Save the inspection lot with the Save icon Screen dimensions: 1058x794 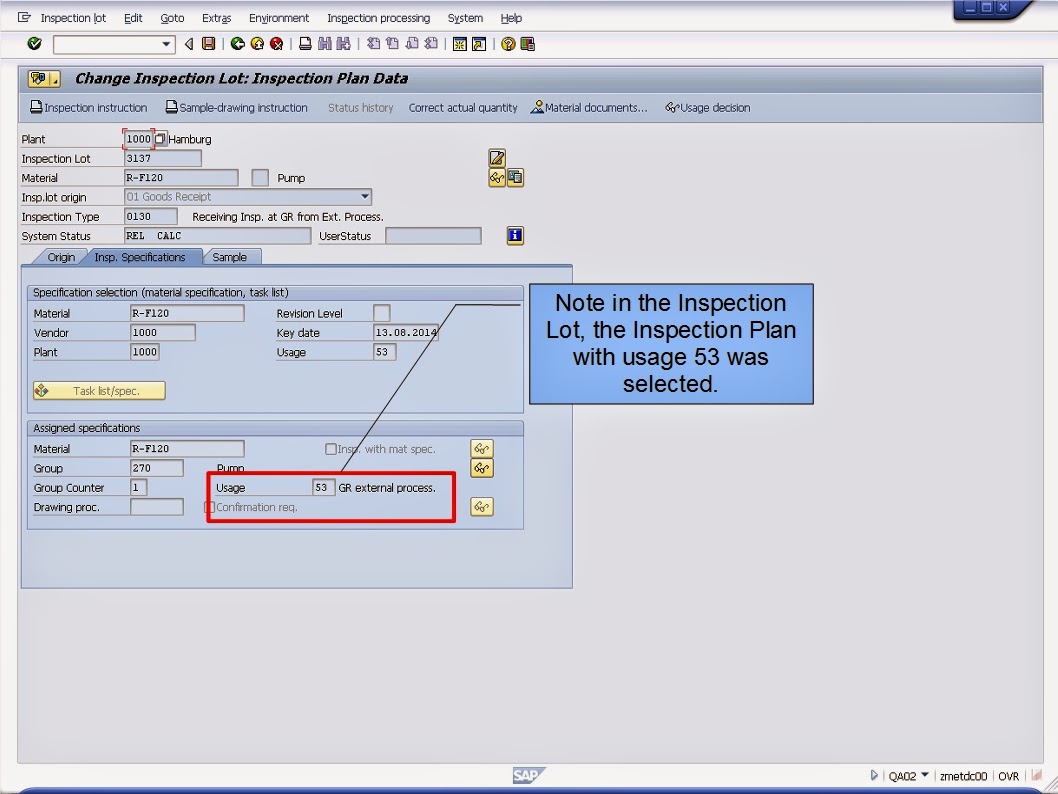coord(208,44)
